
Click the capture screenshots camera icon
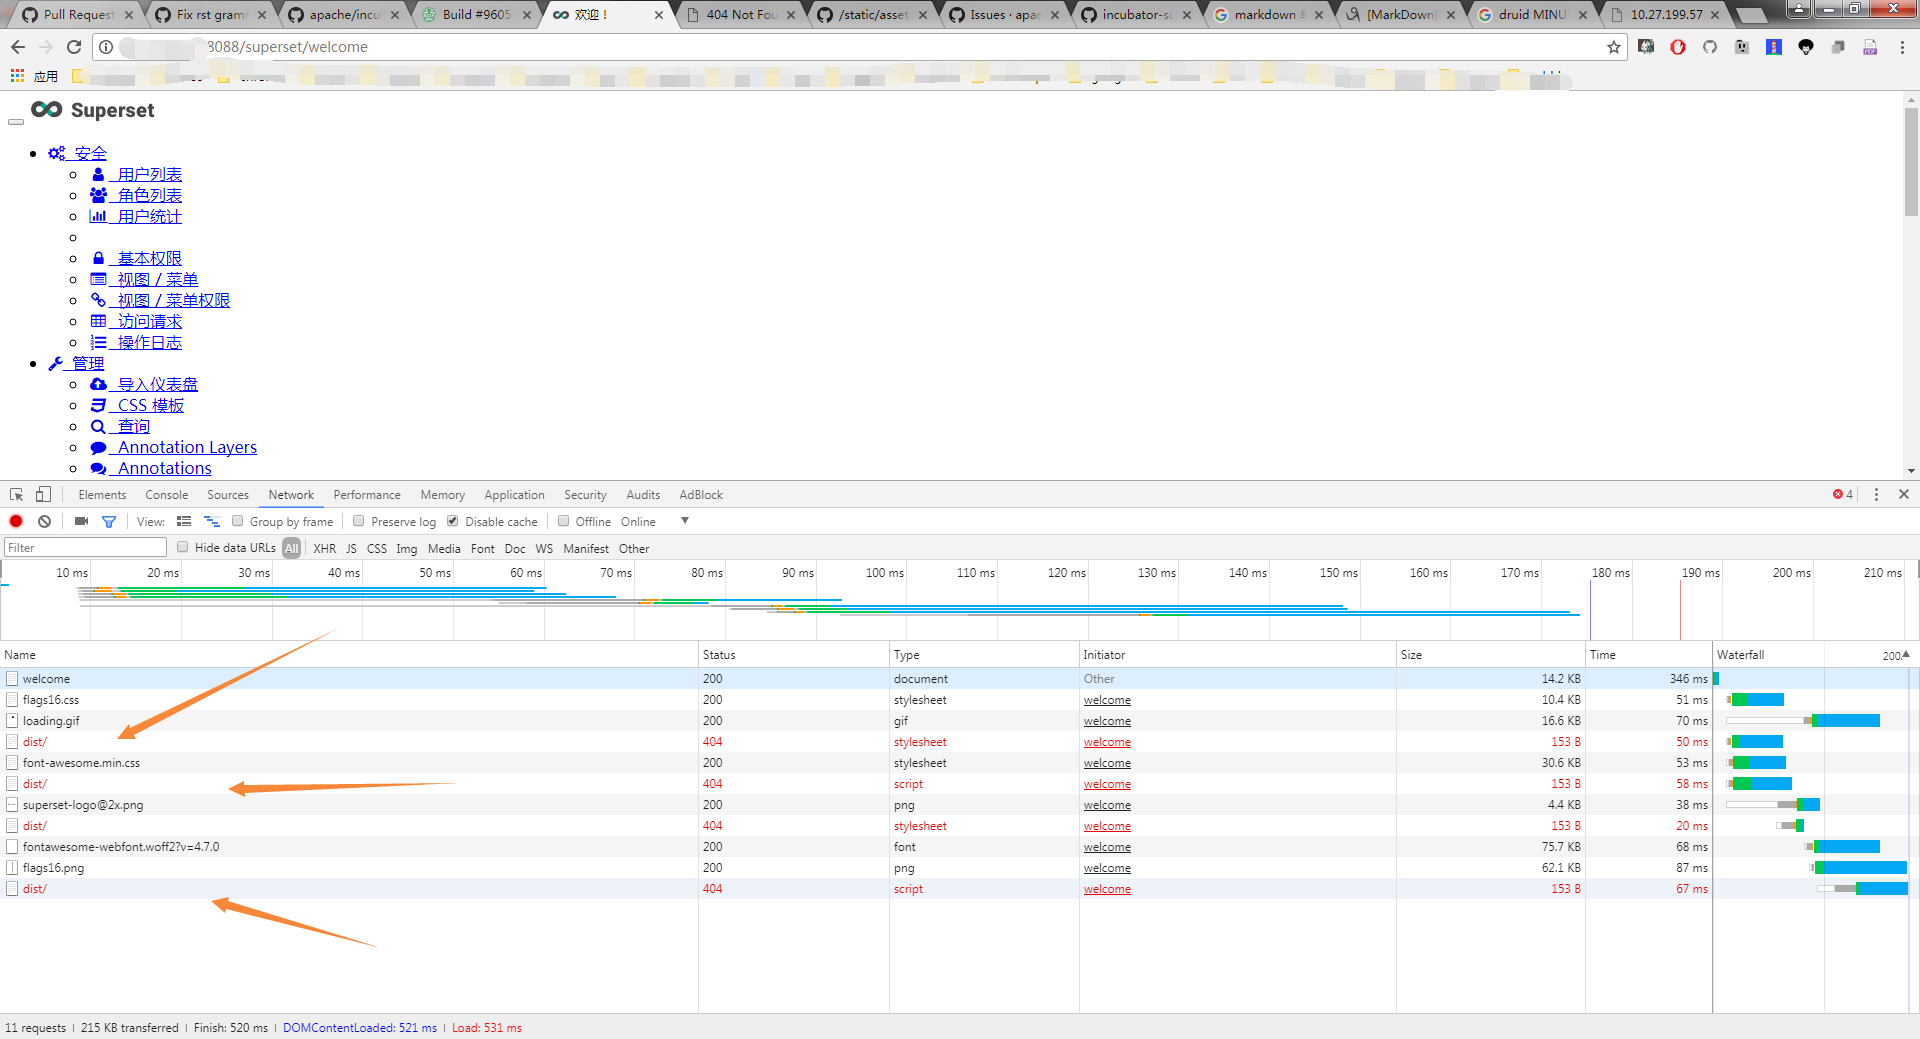pos(82,521)
